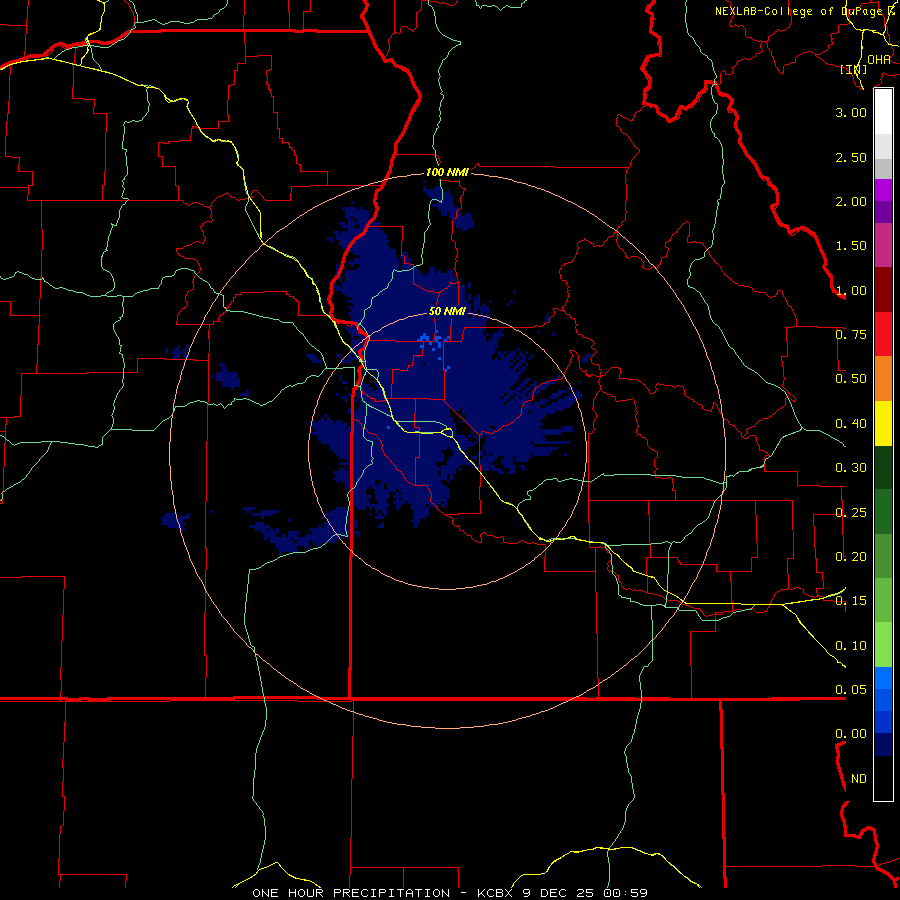The height and width of the screenshot is (900, 900).
Task: Click the 1.50 legend value
Action: [851, 246]
